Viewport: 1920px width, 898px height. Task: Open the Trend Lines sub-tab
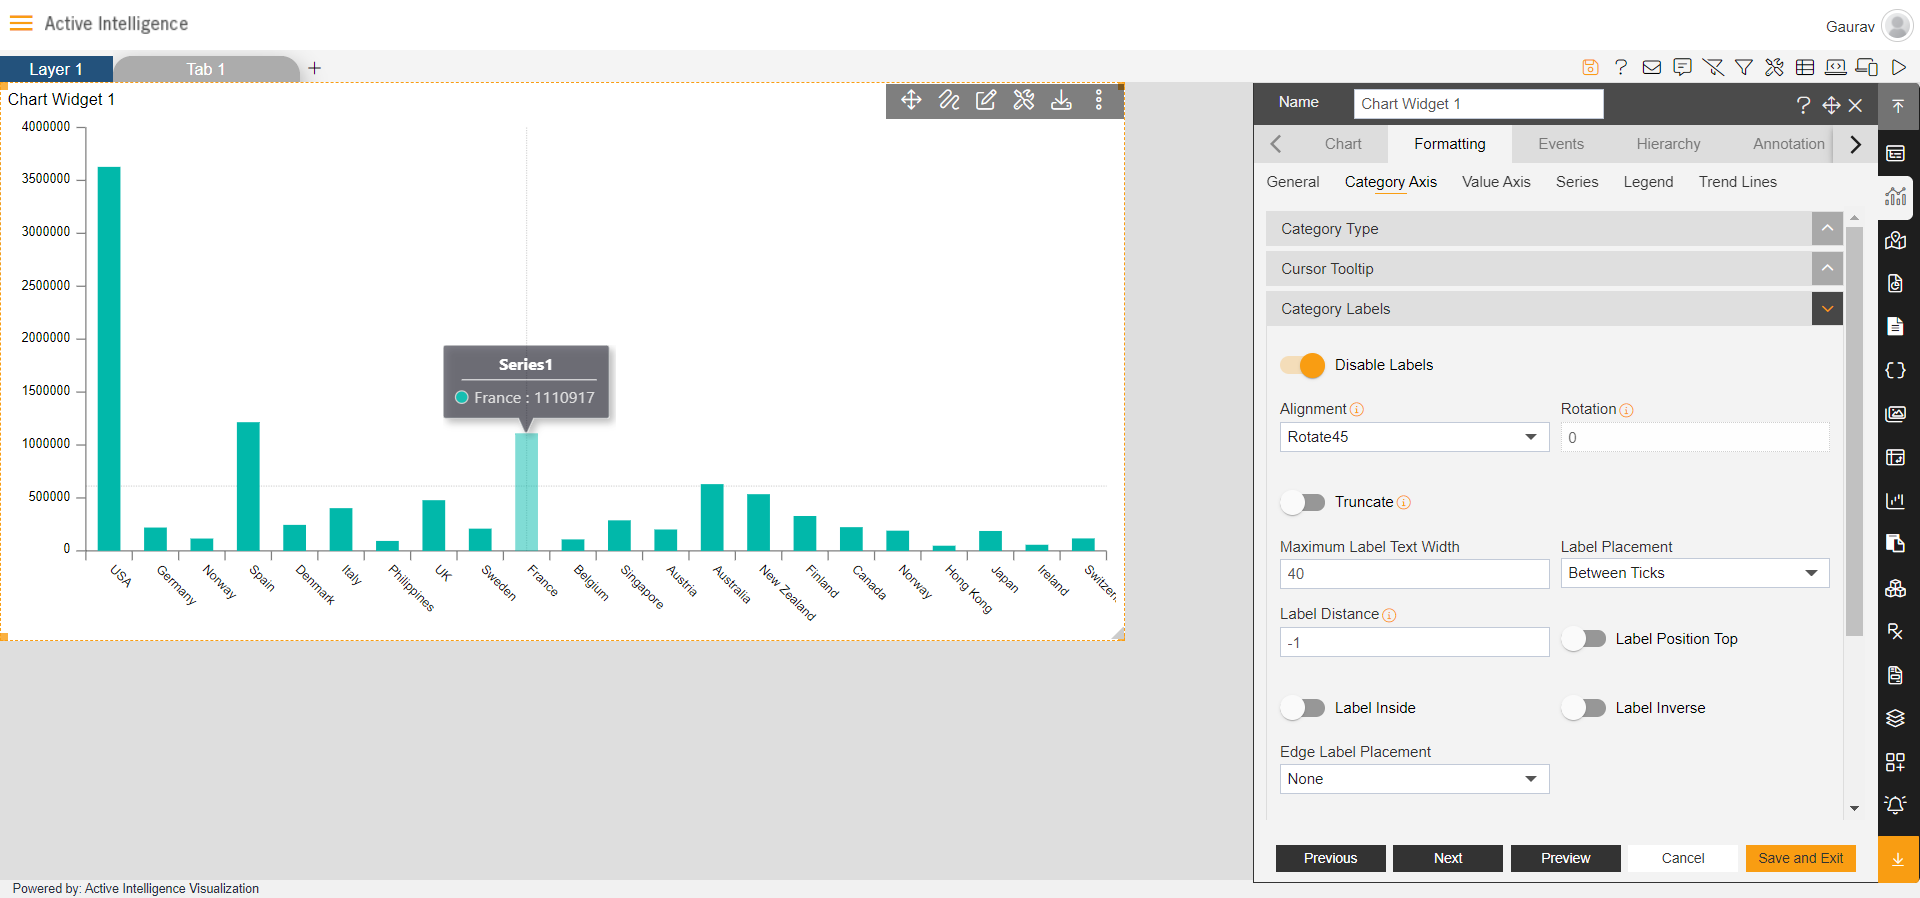(x=1738, y=182)
